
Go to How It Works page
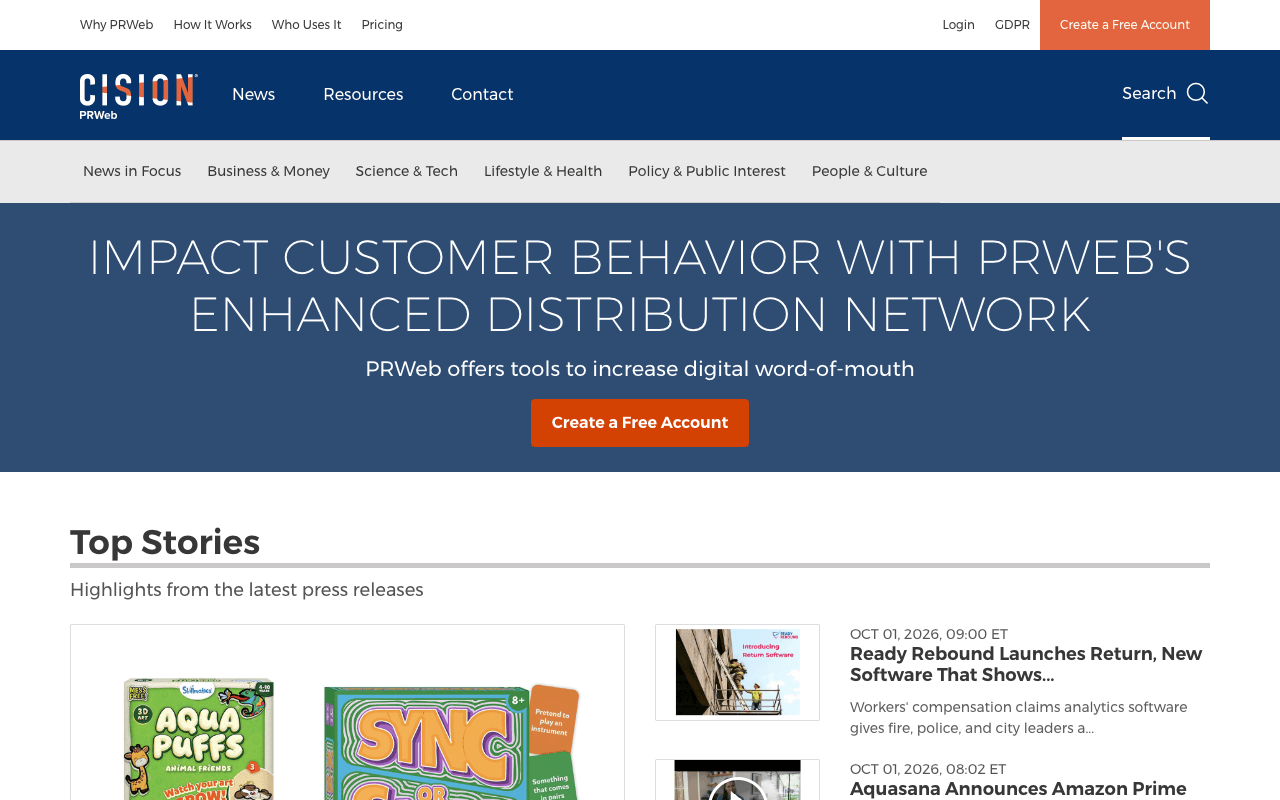pos(212,25)
